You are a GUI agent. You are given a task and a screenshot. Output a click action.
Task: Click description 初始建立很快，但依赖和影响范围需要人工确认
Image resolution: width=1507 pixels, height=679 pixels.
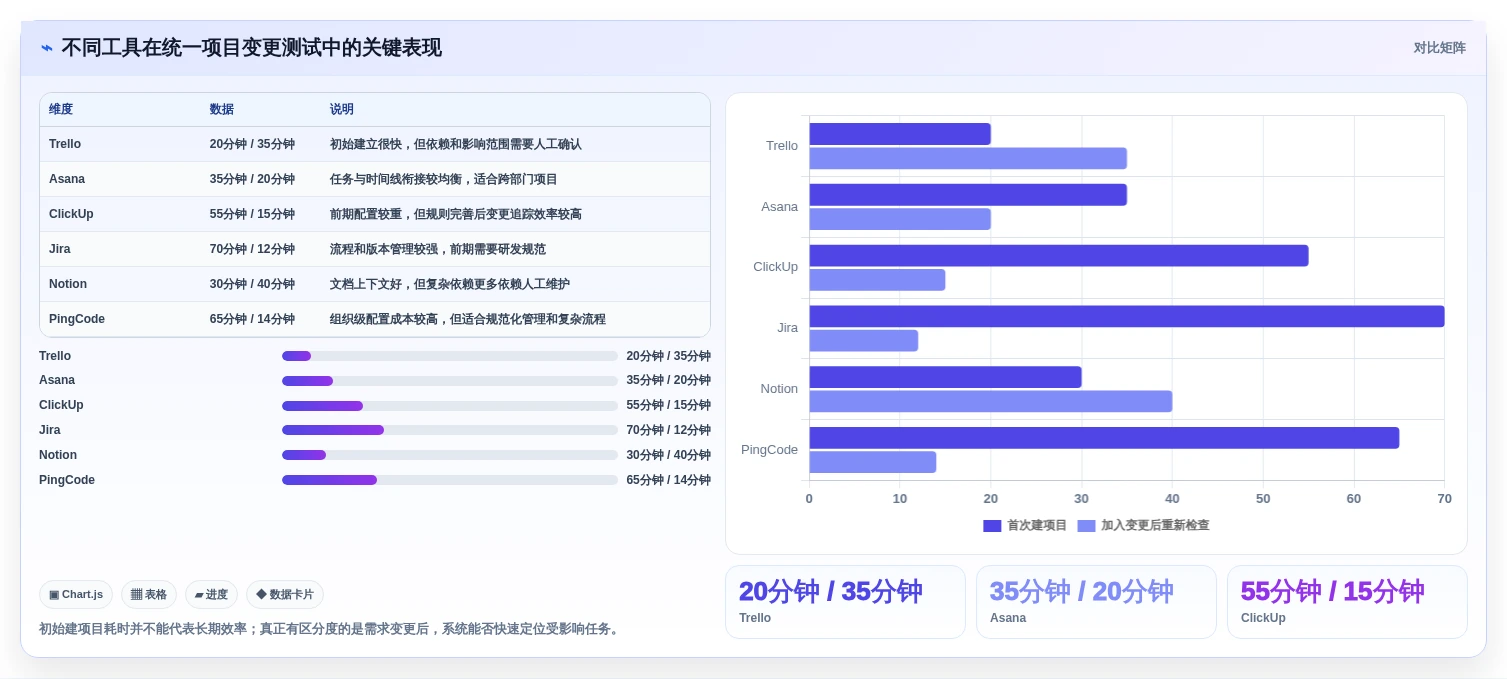pos(456,144)
